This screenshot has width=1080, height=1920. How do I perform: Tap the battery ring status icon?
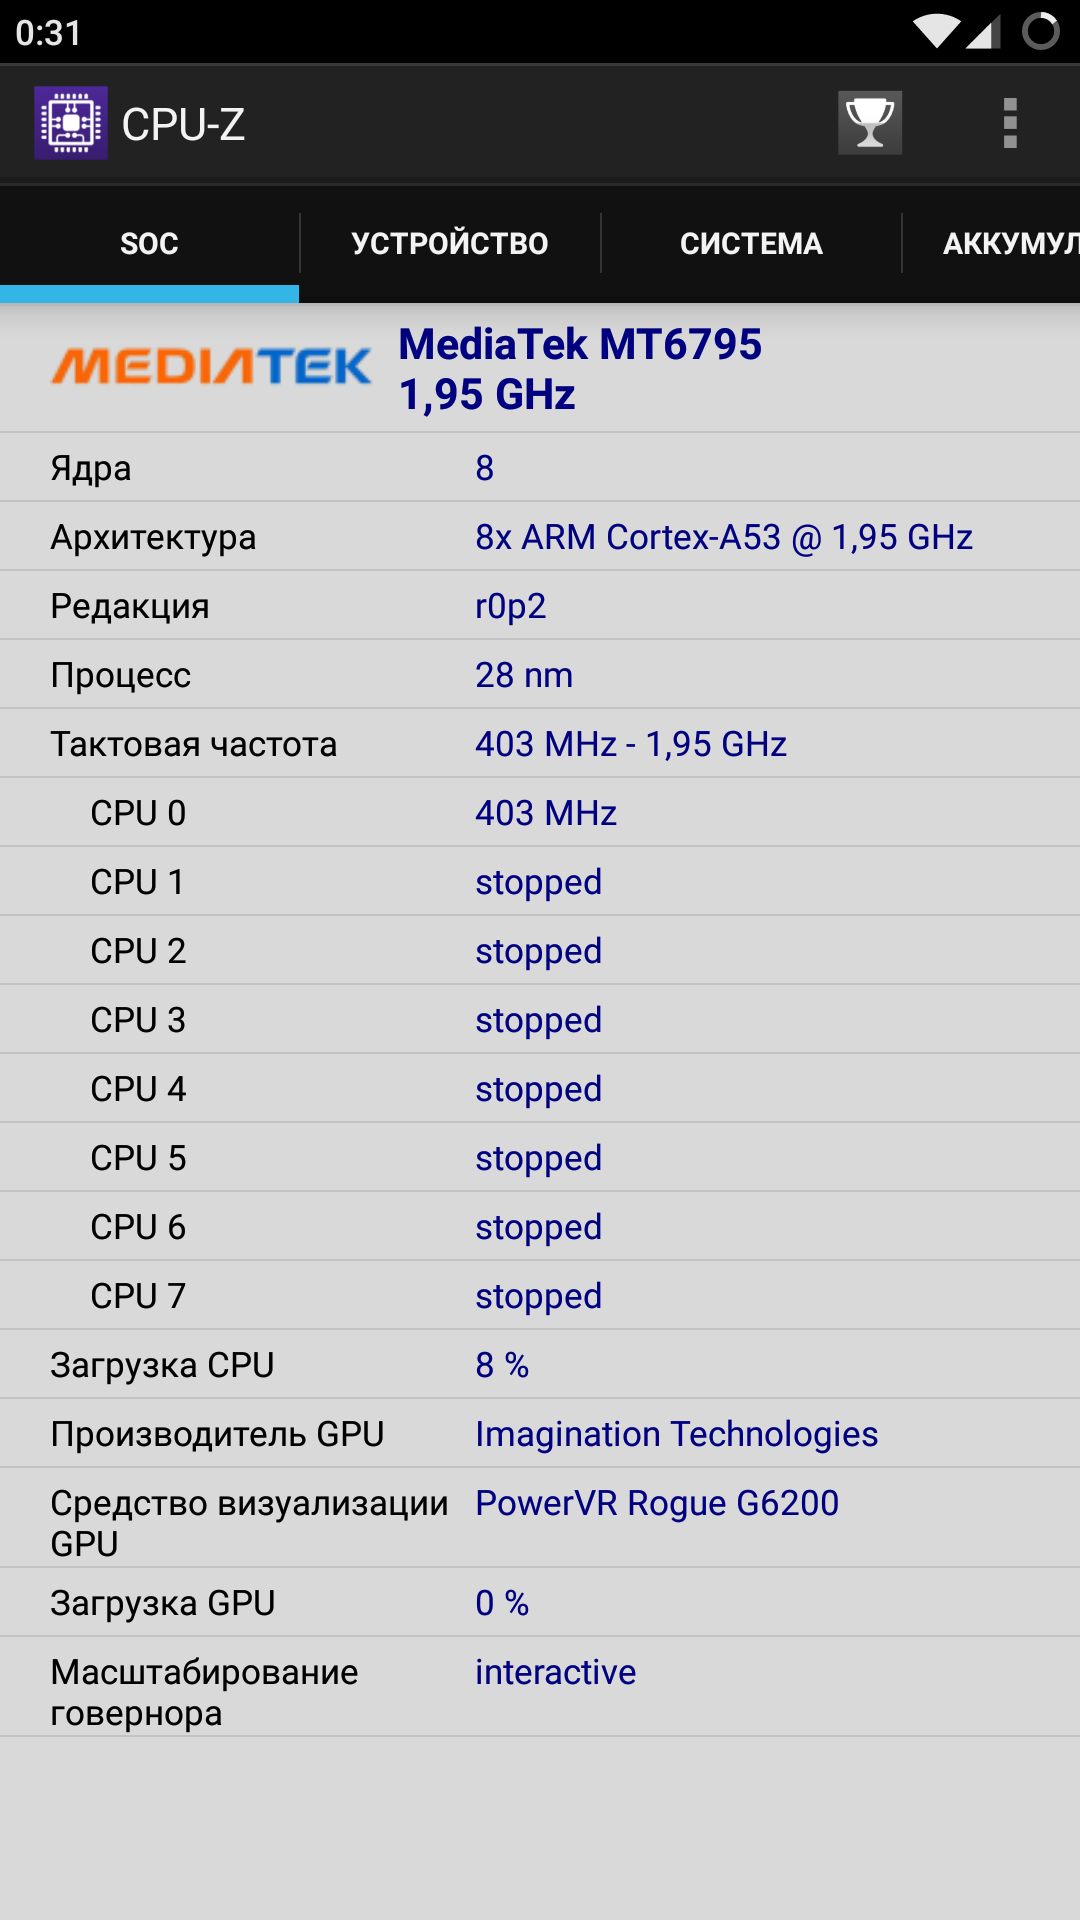tap(1041, 32)
